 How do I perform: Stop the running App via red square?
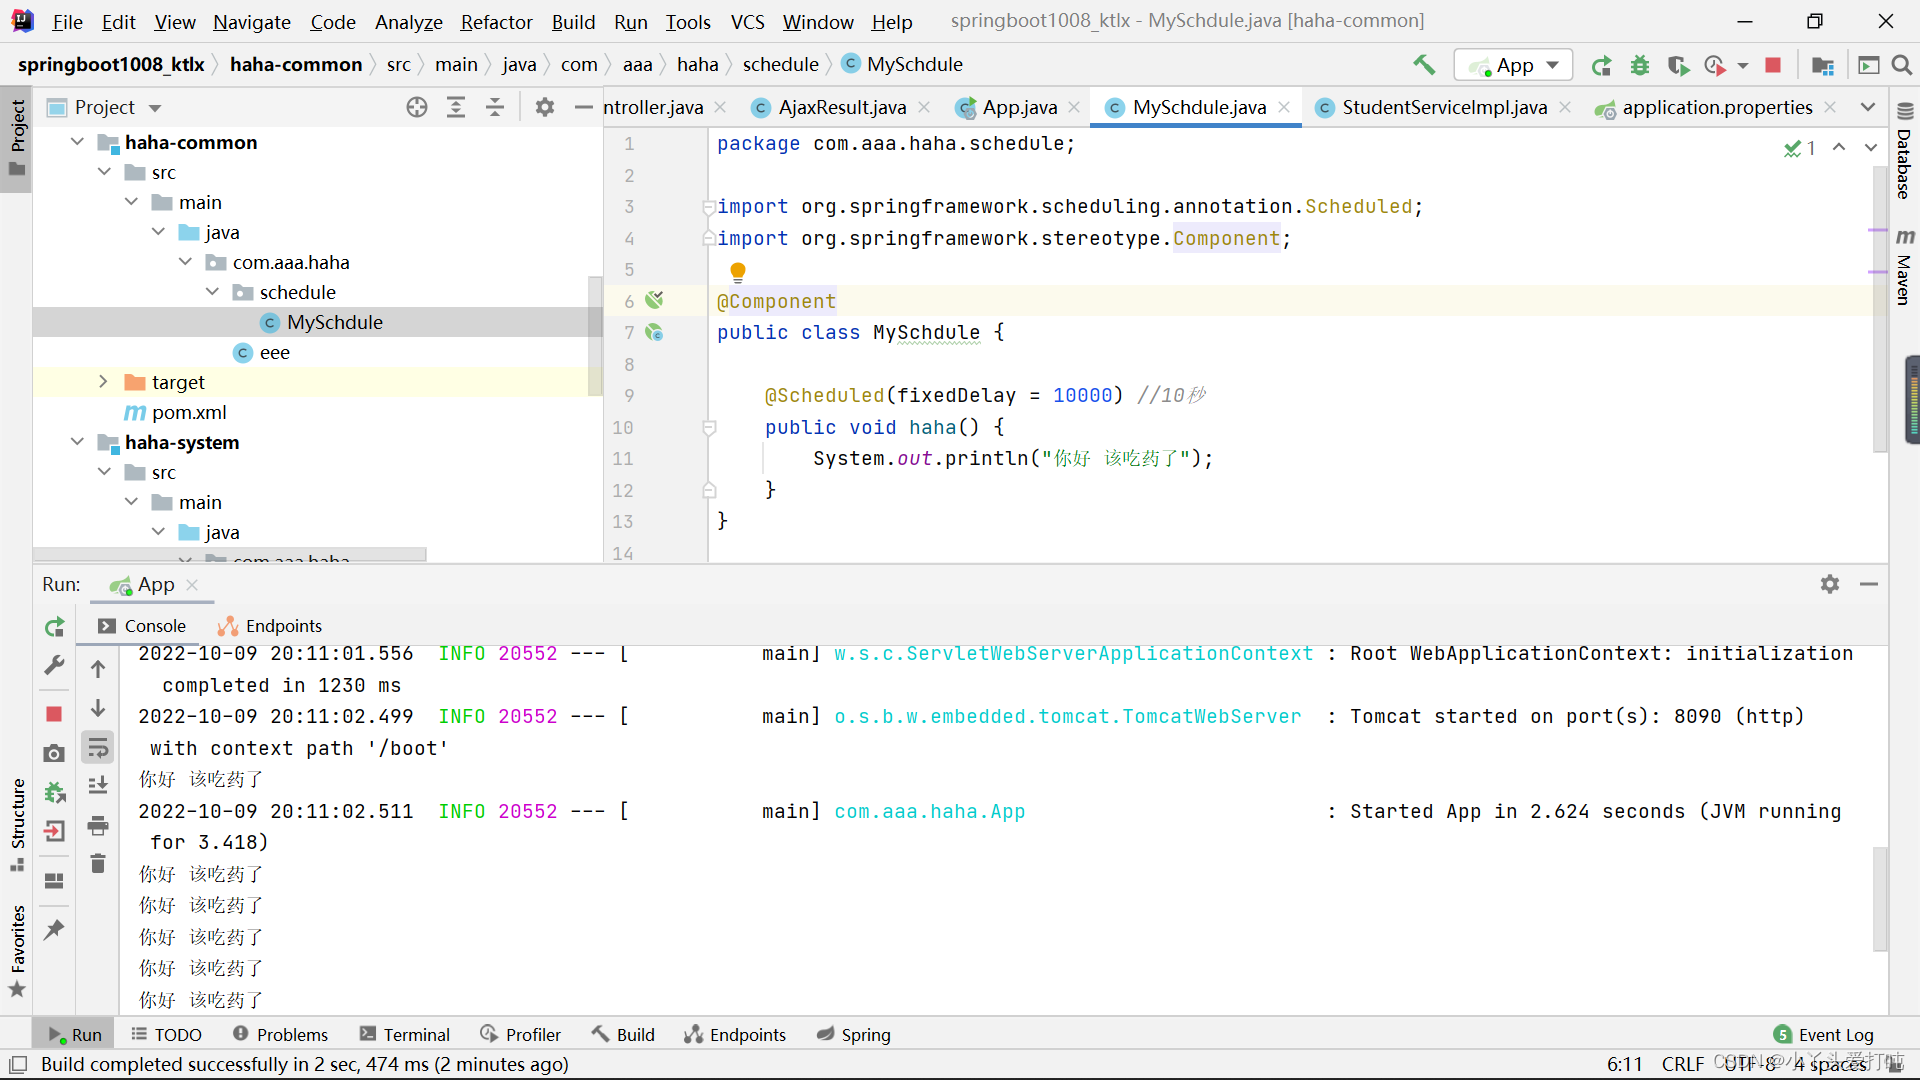1773,65
